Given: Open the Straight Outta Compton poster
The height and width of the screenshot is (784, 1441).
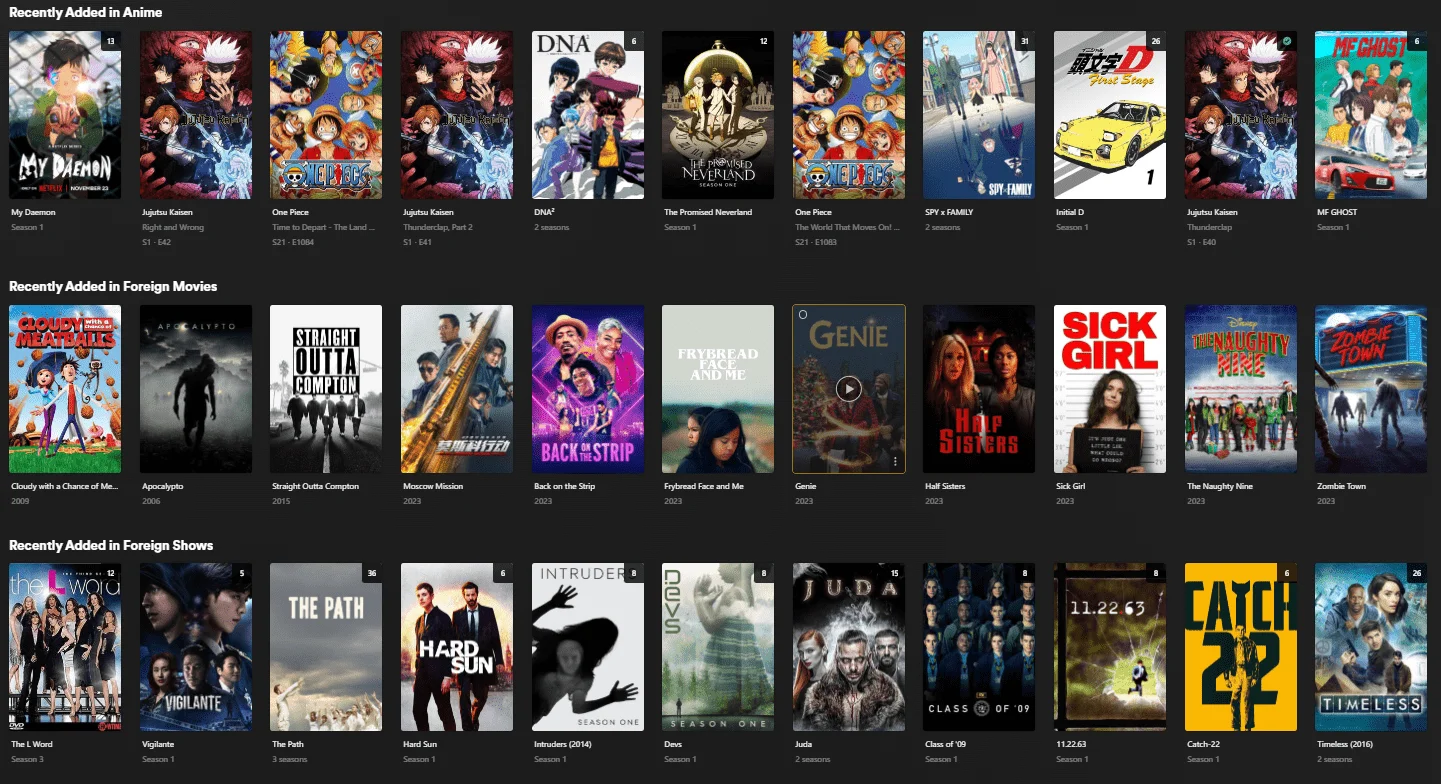Looking at the screenshot, I should (x=326, y=389).
